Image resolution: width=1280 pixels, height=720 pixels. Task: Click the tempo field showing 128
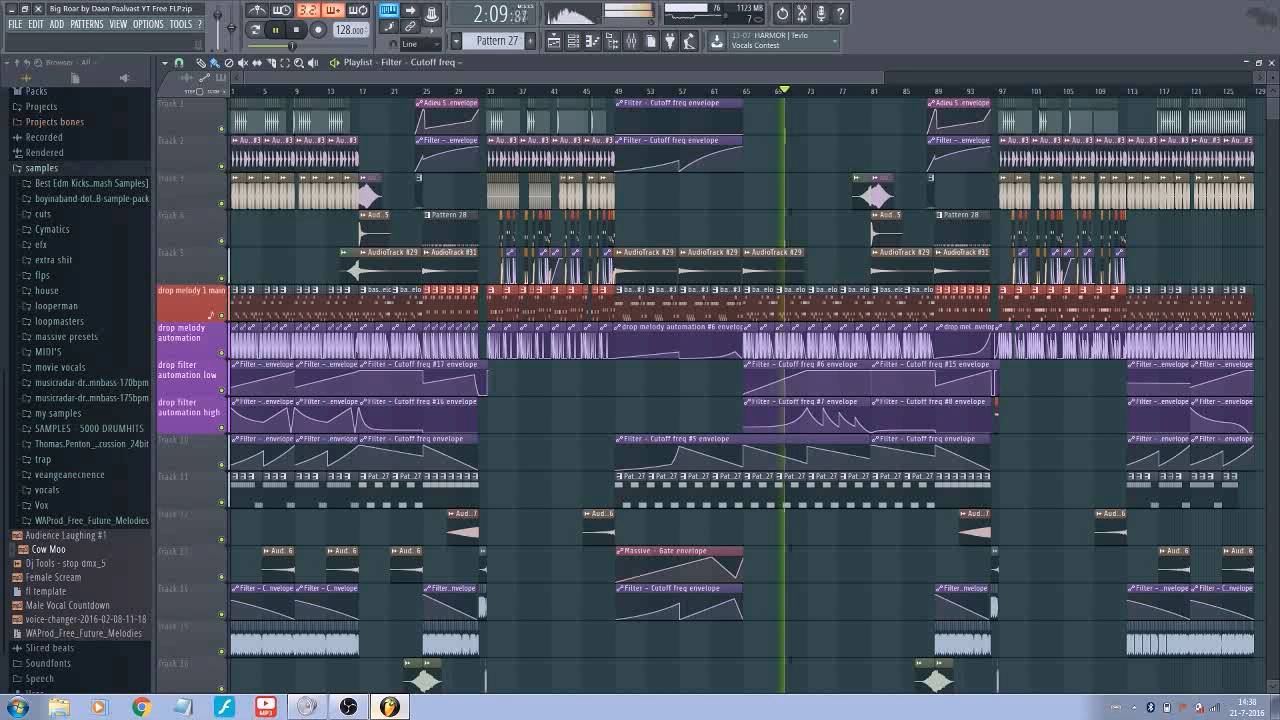pos(350,30)
